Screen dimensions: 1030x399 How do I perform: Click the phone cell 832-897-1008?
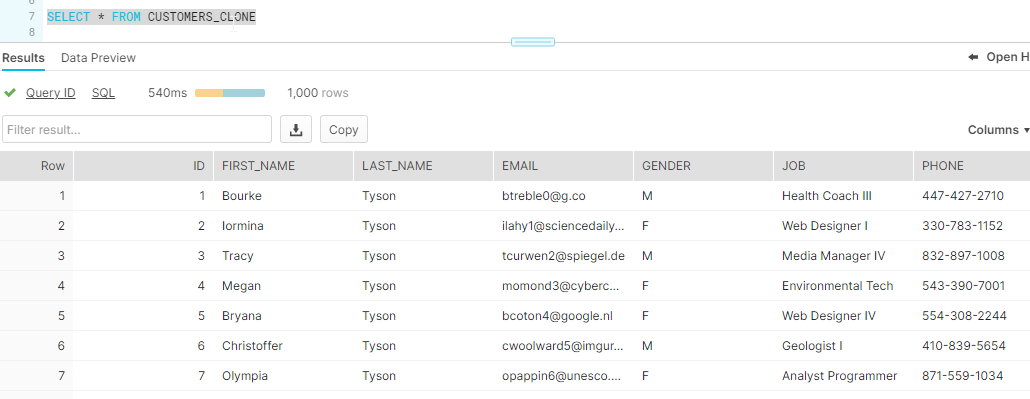tap(963, 256)
